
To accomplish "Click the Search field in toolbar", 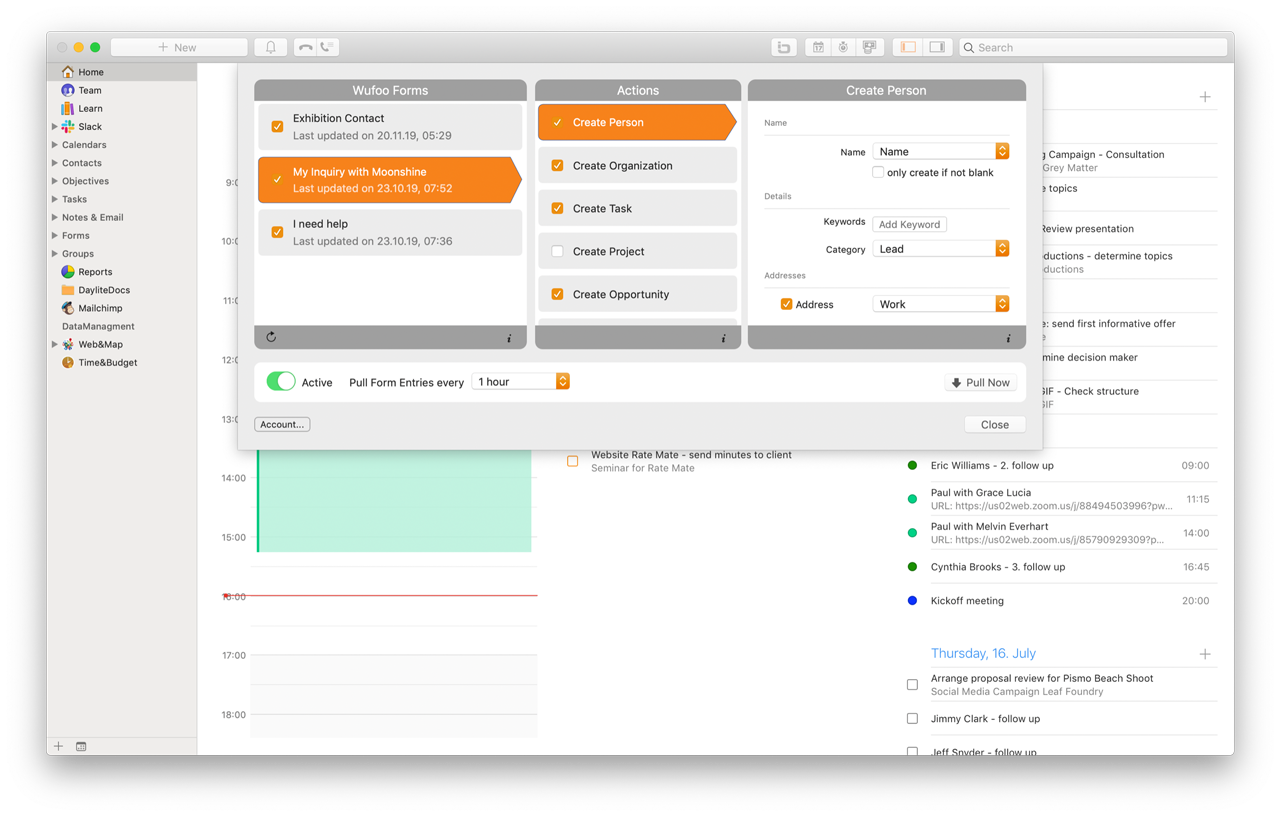I will [1092, 47].
